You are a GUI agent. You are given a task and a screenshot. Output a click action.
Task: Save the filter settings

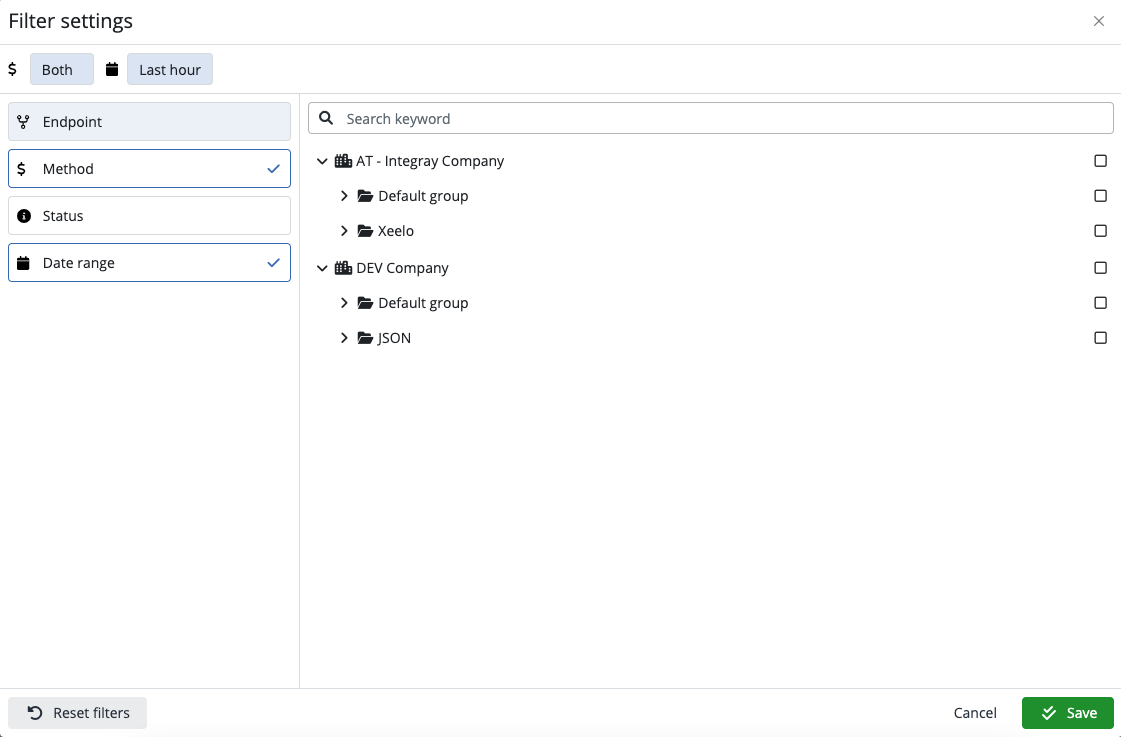(x=1068, y=712)
